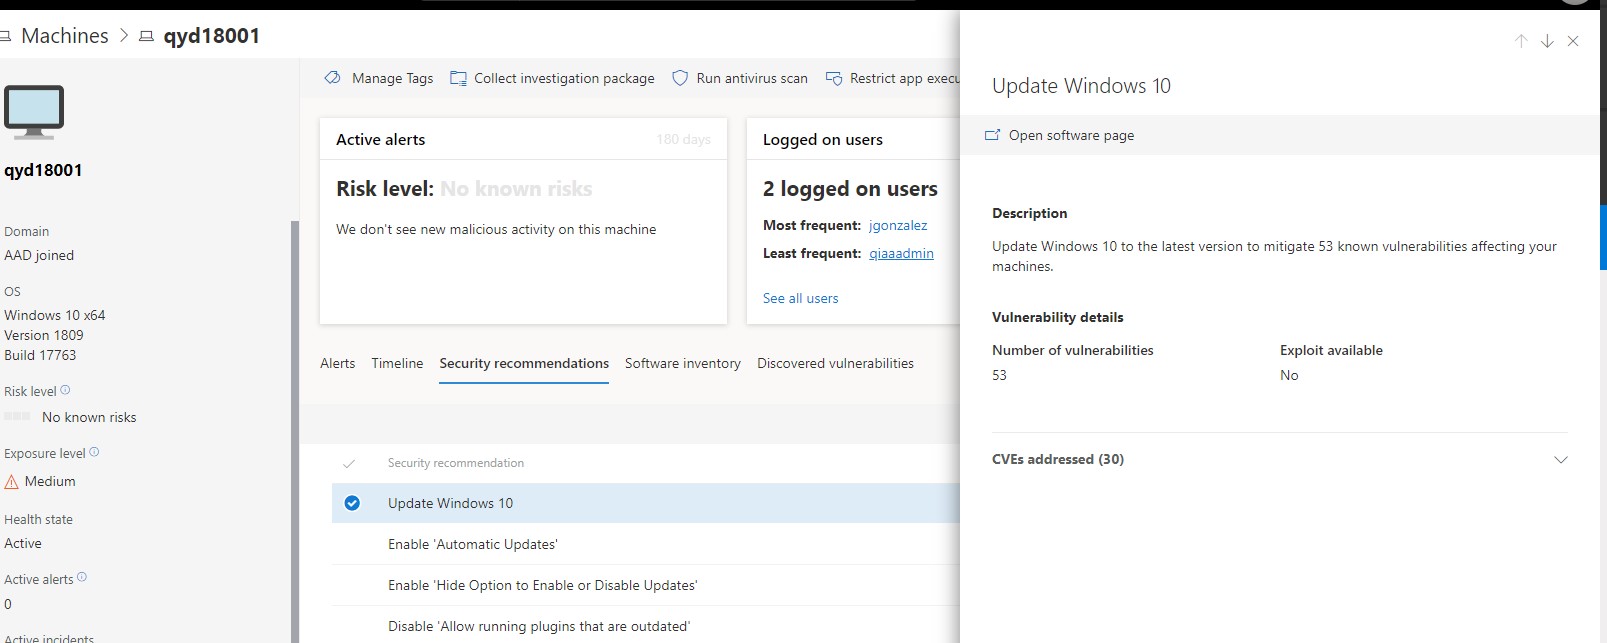Expand the CVEs addressed (30) section
This screenshot has height=643, width=1607.
point(1561,460)
